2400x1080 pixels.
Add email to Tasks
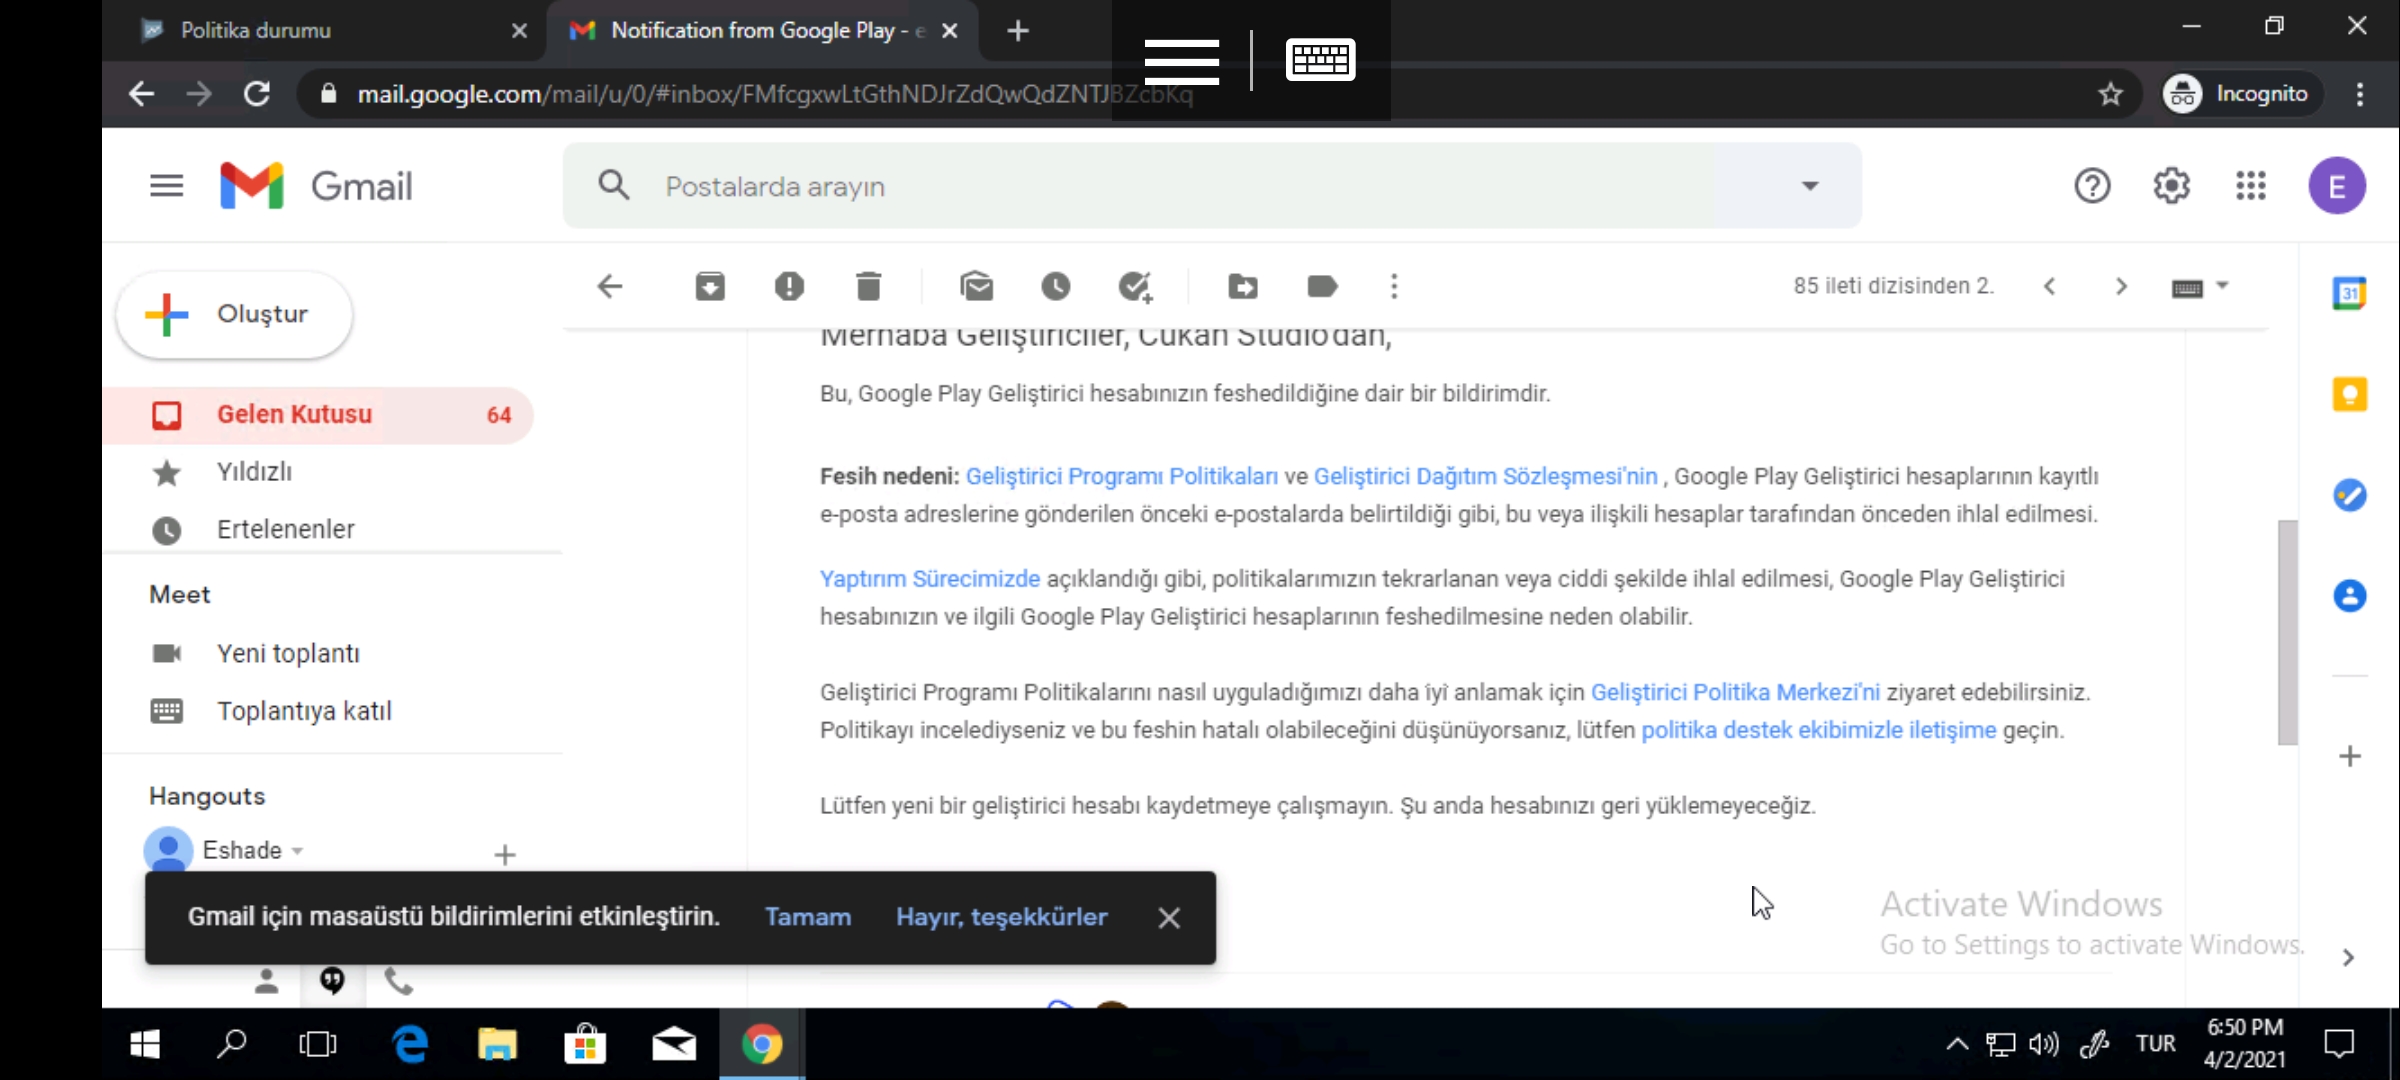pos(1135,287)
